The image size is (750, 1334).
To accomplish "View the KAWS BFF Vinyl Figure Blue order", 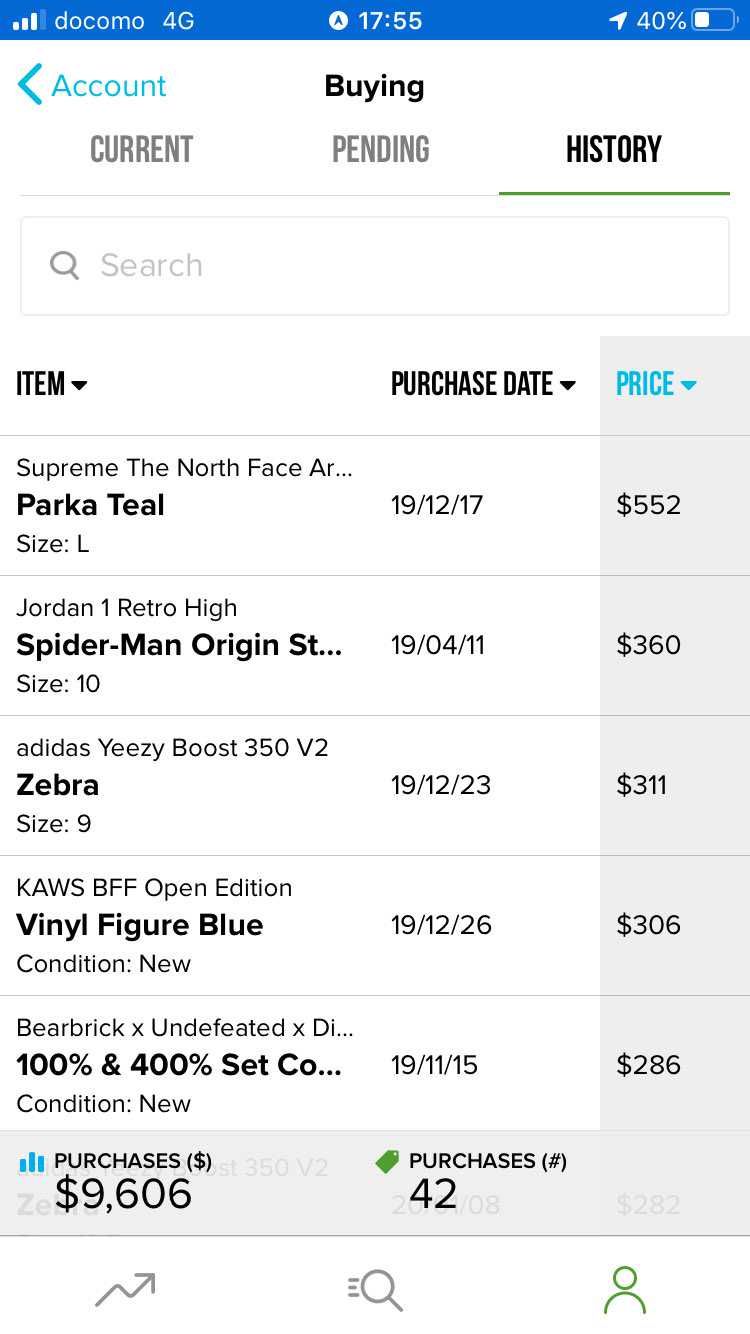I will (375, 925).
